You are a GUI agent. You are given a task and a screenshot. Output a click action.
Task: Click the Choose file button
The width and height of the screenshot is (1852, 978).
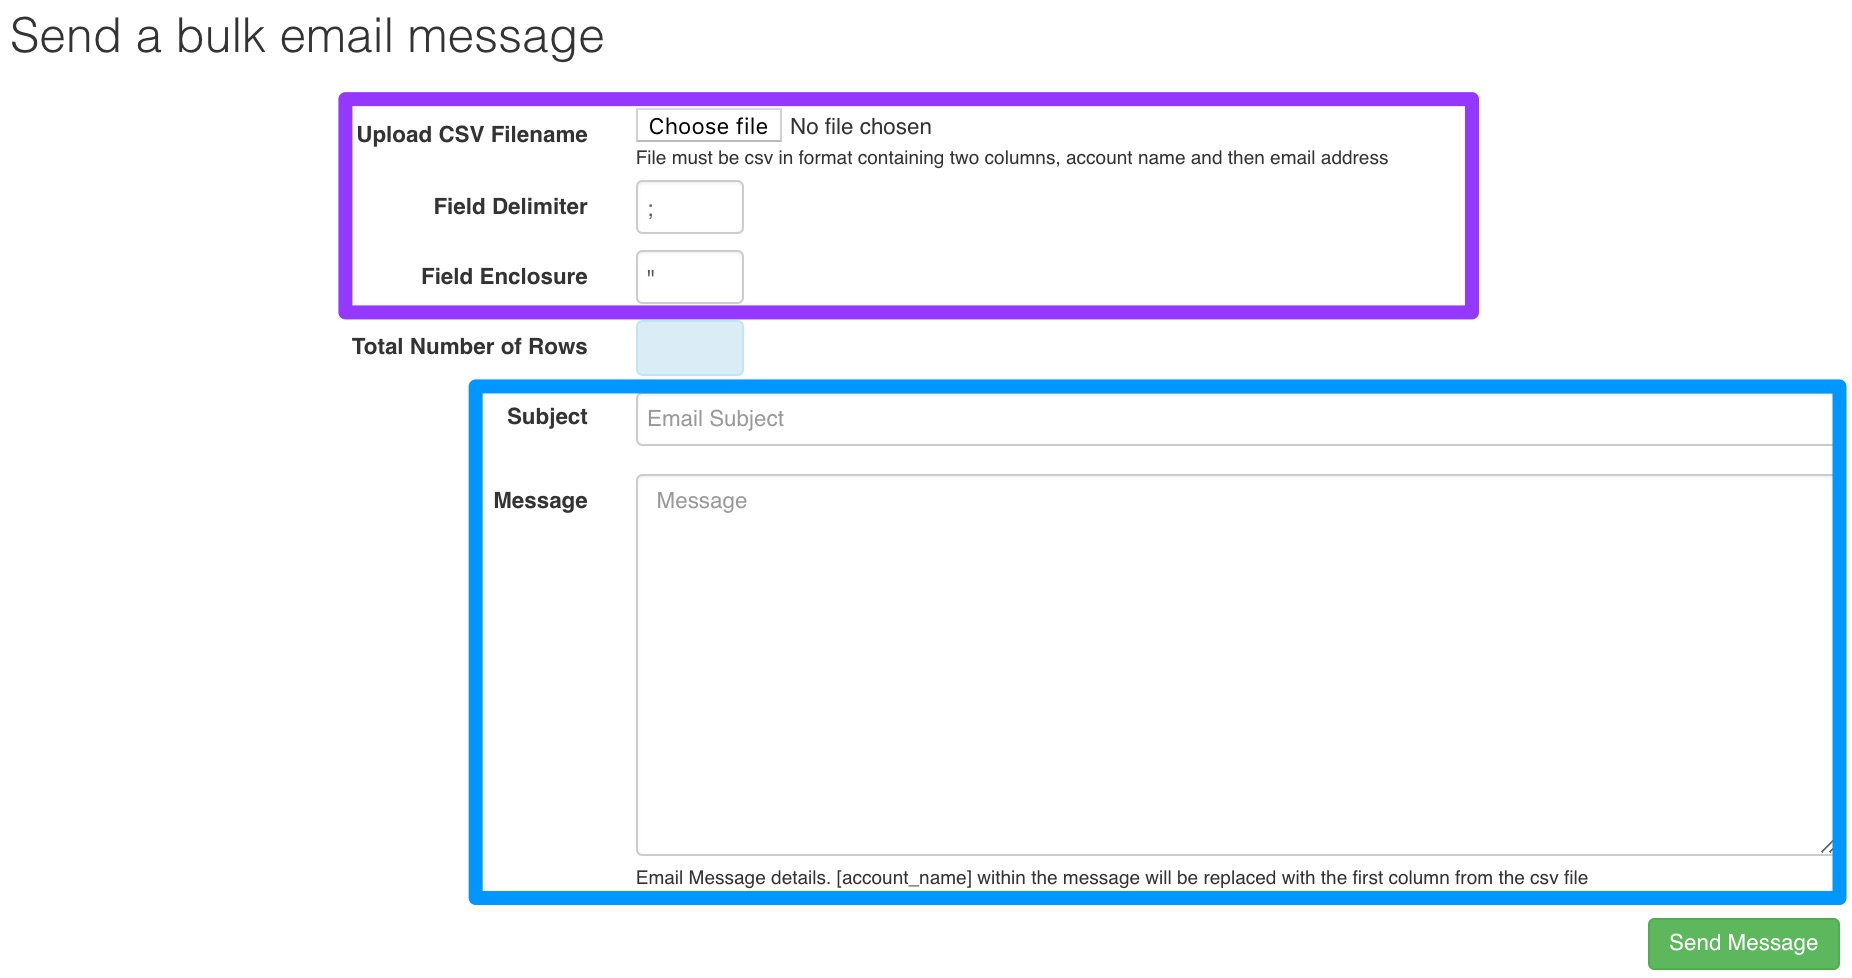tap(708, 126)
